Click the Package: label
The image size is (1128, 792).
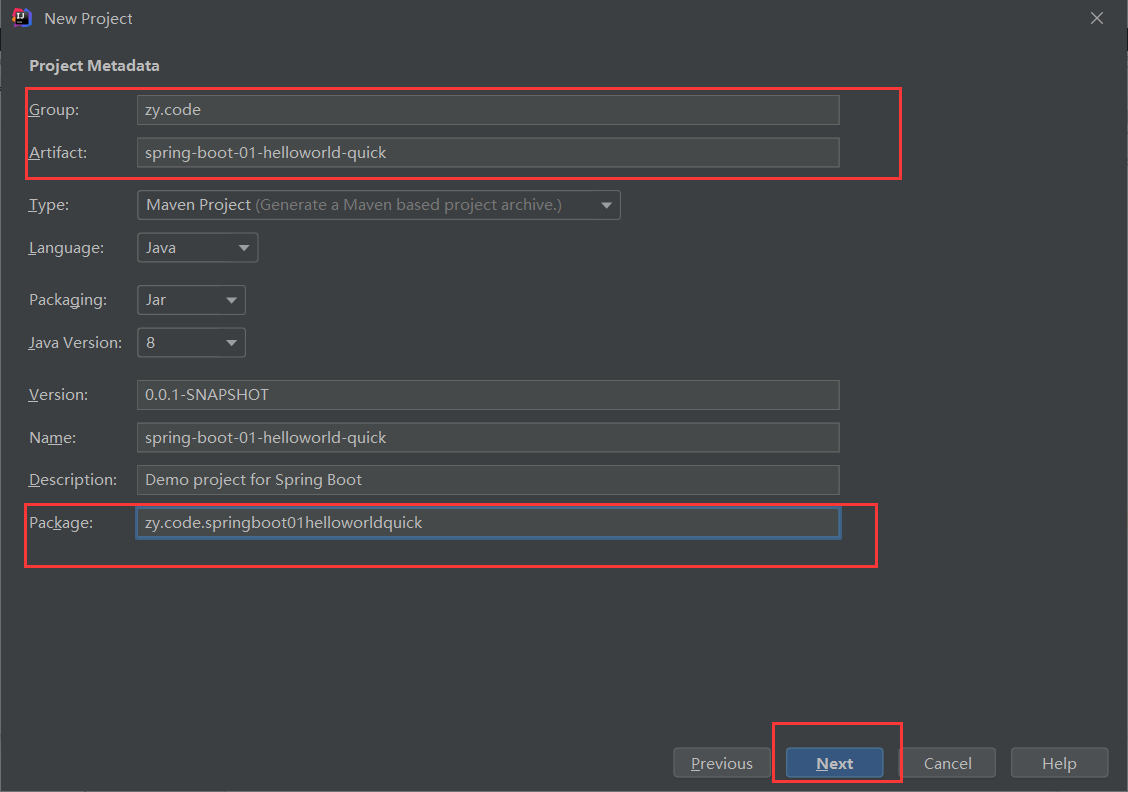tap(61, 523)
